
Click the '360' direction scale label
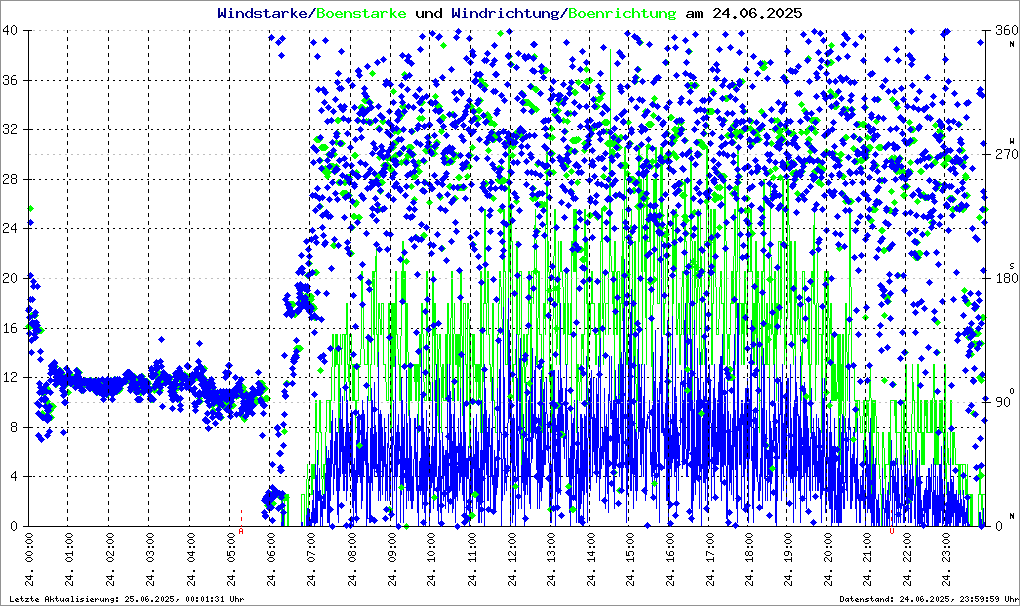tap(1007, 31)
